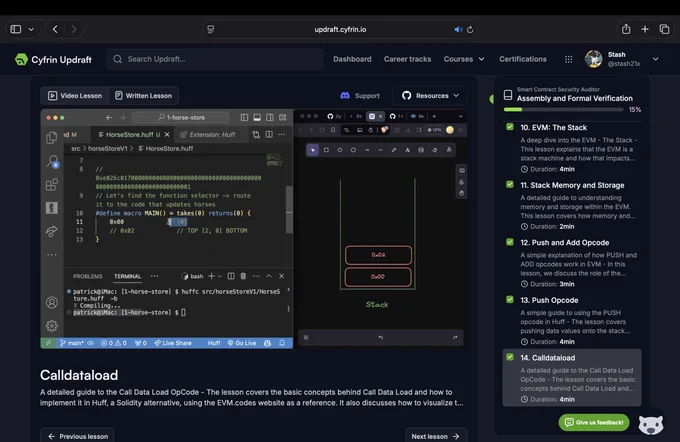Toggle checkbox for 11. Stack Memory and Storage

coord(510,184)
